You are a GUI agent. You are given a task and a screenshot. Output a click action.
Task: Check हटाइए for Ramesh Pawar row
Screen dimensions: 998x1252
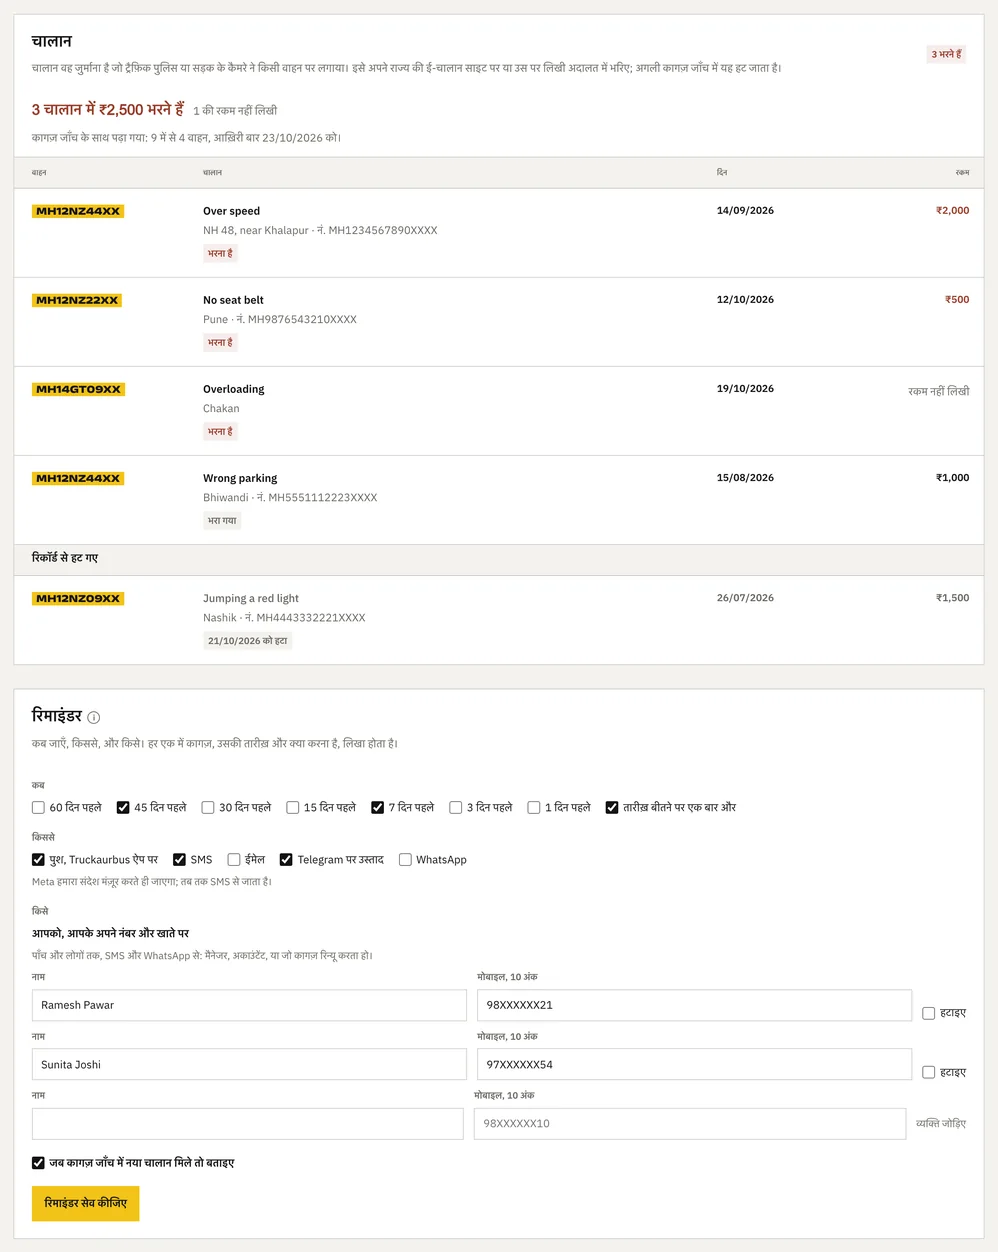click(928, 1013)
